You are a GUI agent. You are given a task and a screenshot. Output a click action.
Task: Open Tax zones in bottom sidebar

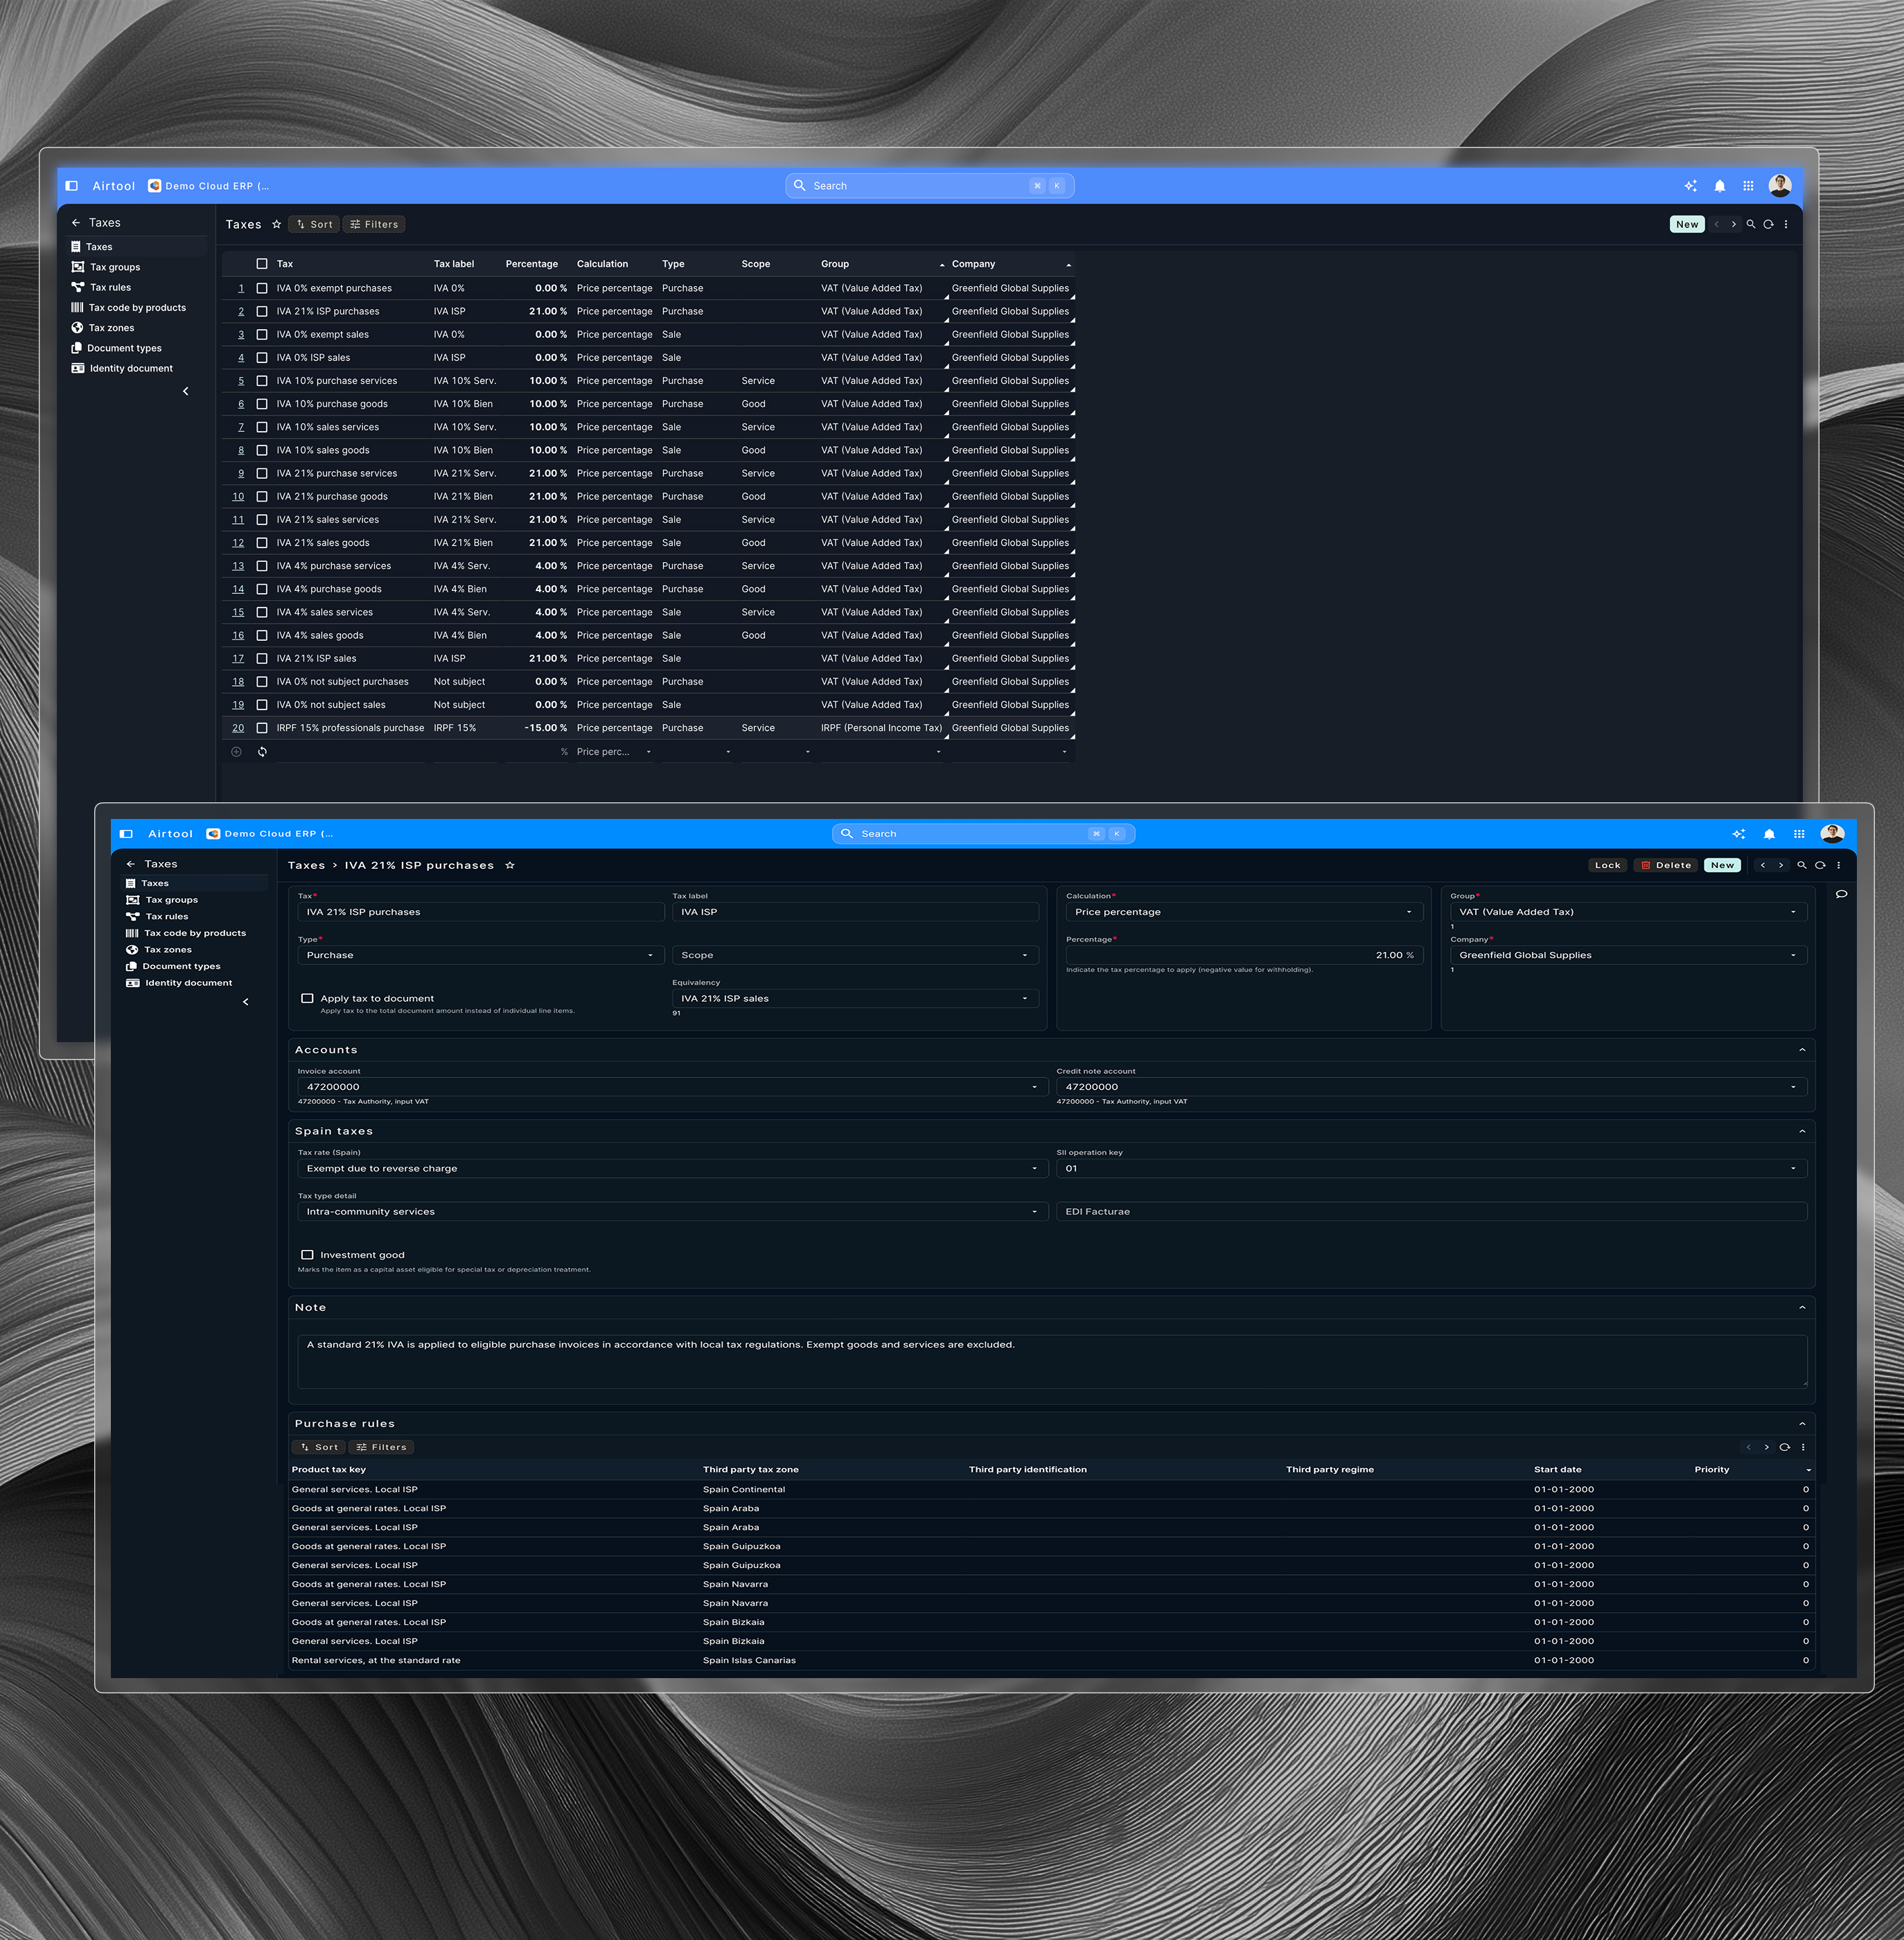tap(167, 950)
